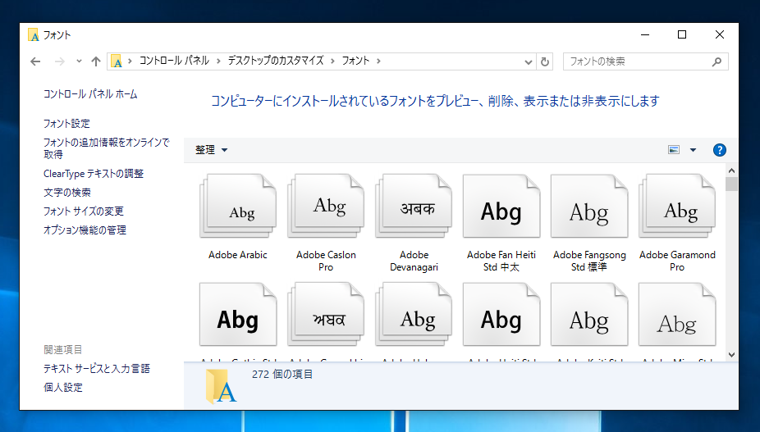Click the scrollbar up arrow
Image resolution: width=760 pixels, height=432 pixels.
[731, 171]
